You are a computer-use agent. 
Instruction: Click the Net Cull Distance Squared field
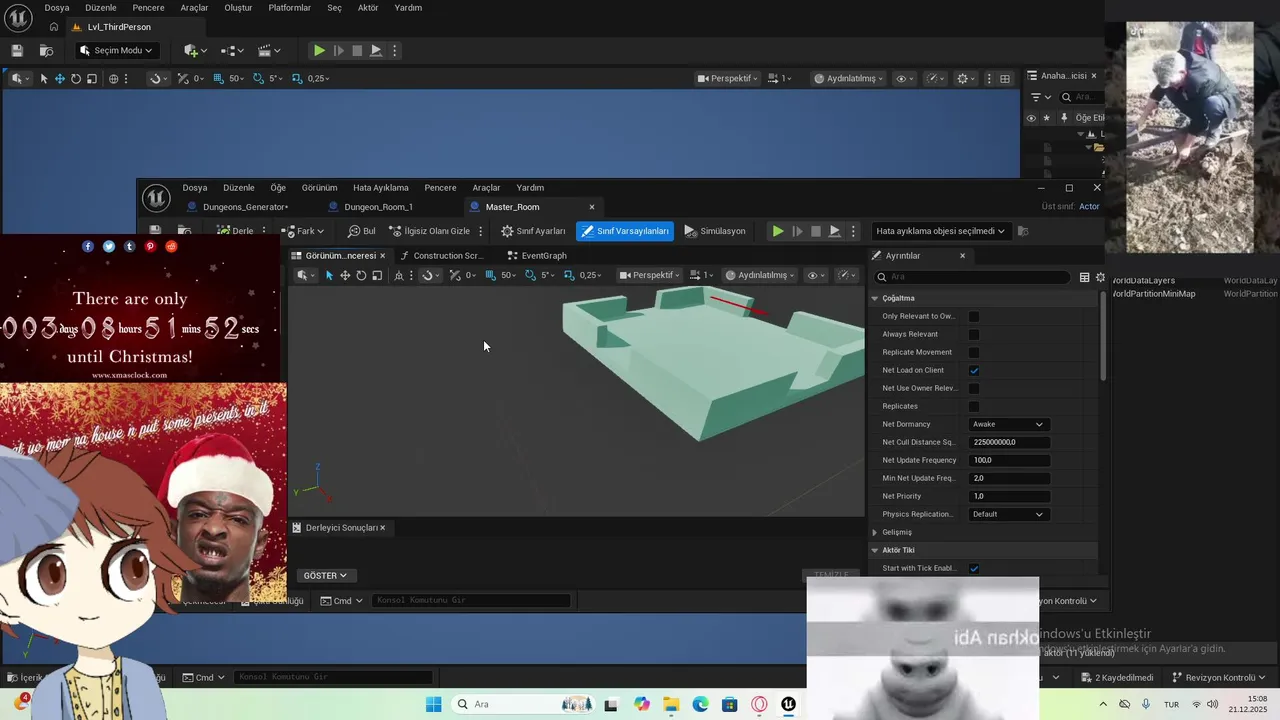click(1009, 442)
